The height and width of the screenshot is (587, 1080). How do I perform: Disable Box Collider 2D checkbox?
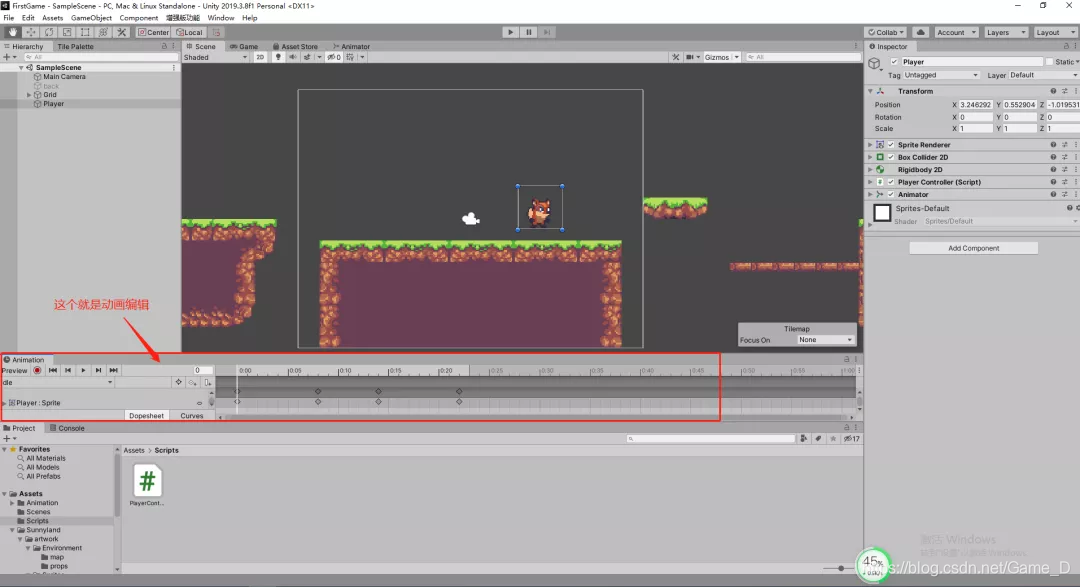[x=891, y=157]
